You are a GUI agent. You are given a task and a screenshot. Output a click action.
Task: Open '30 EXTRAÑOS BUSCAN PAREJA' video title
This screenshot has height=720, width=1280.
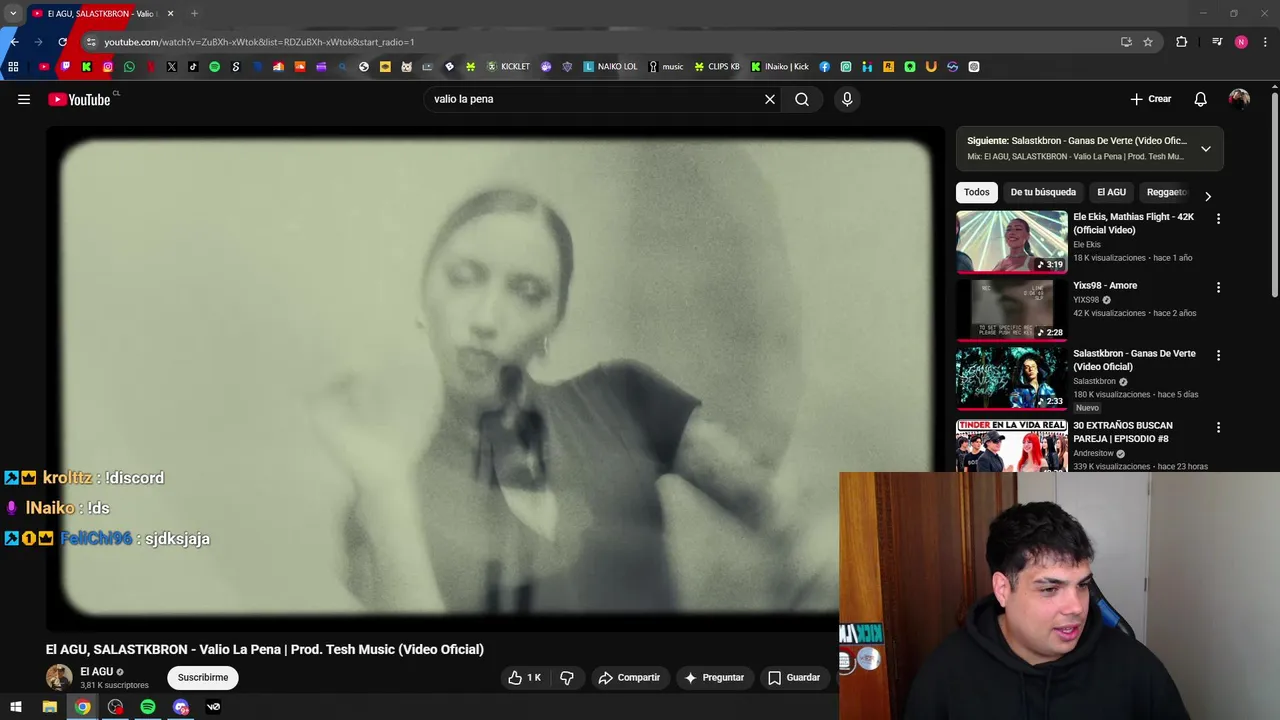(1123, 432)
